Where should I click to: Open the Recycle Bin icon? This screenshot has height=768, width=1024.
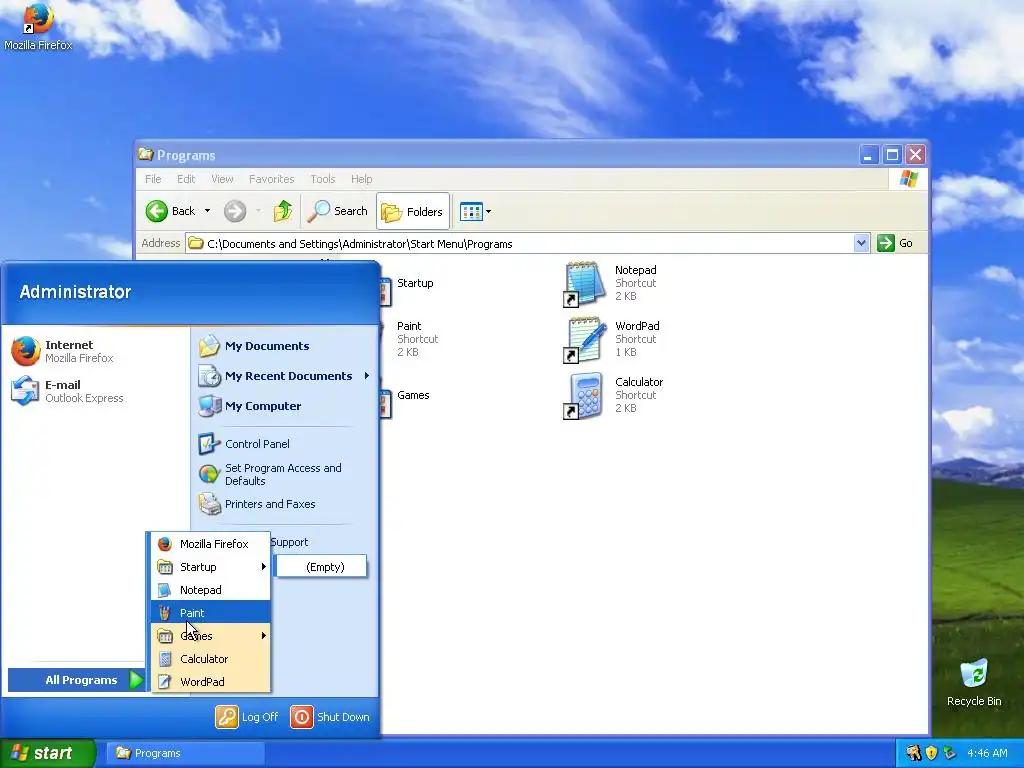click(x=974, y=674)
